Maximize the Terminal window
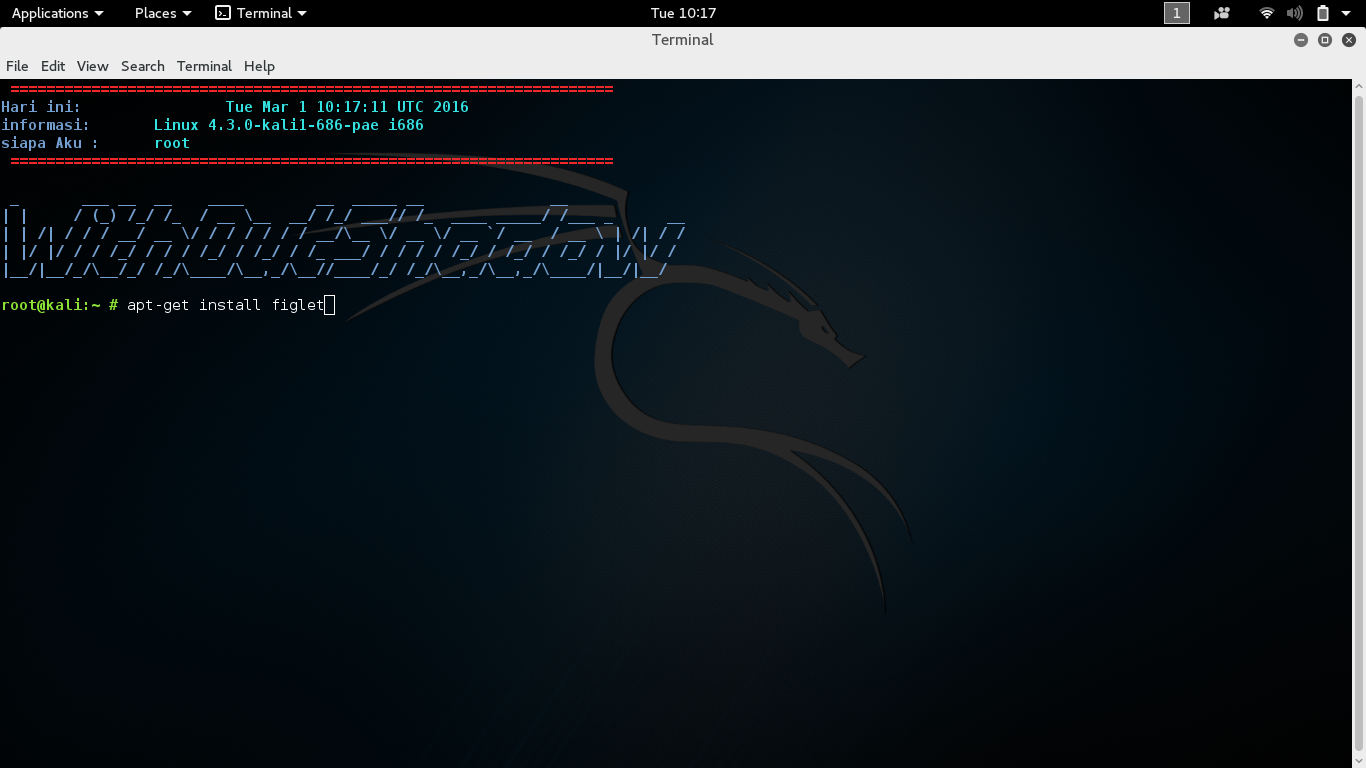Viewport: 1366px width, 768px height. pos(1325,40)
